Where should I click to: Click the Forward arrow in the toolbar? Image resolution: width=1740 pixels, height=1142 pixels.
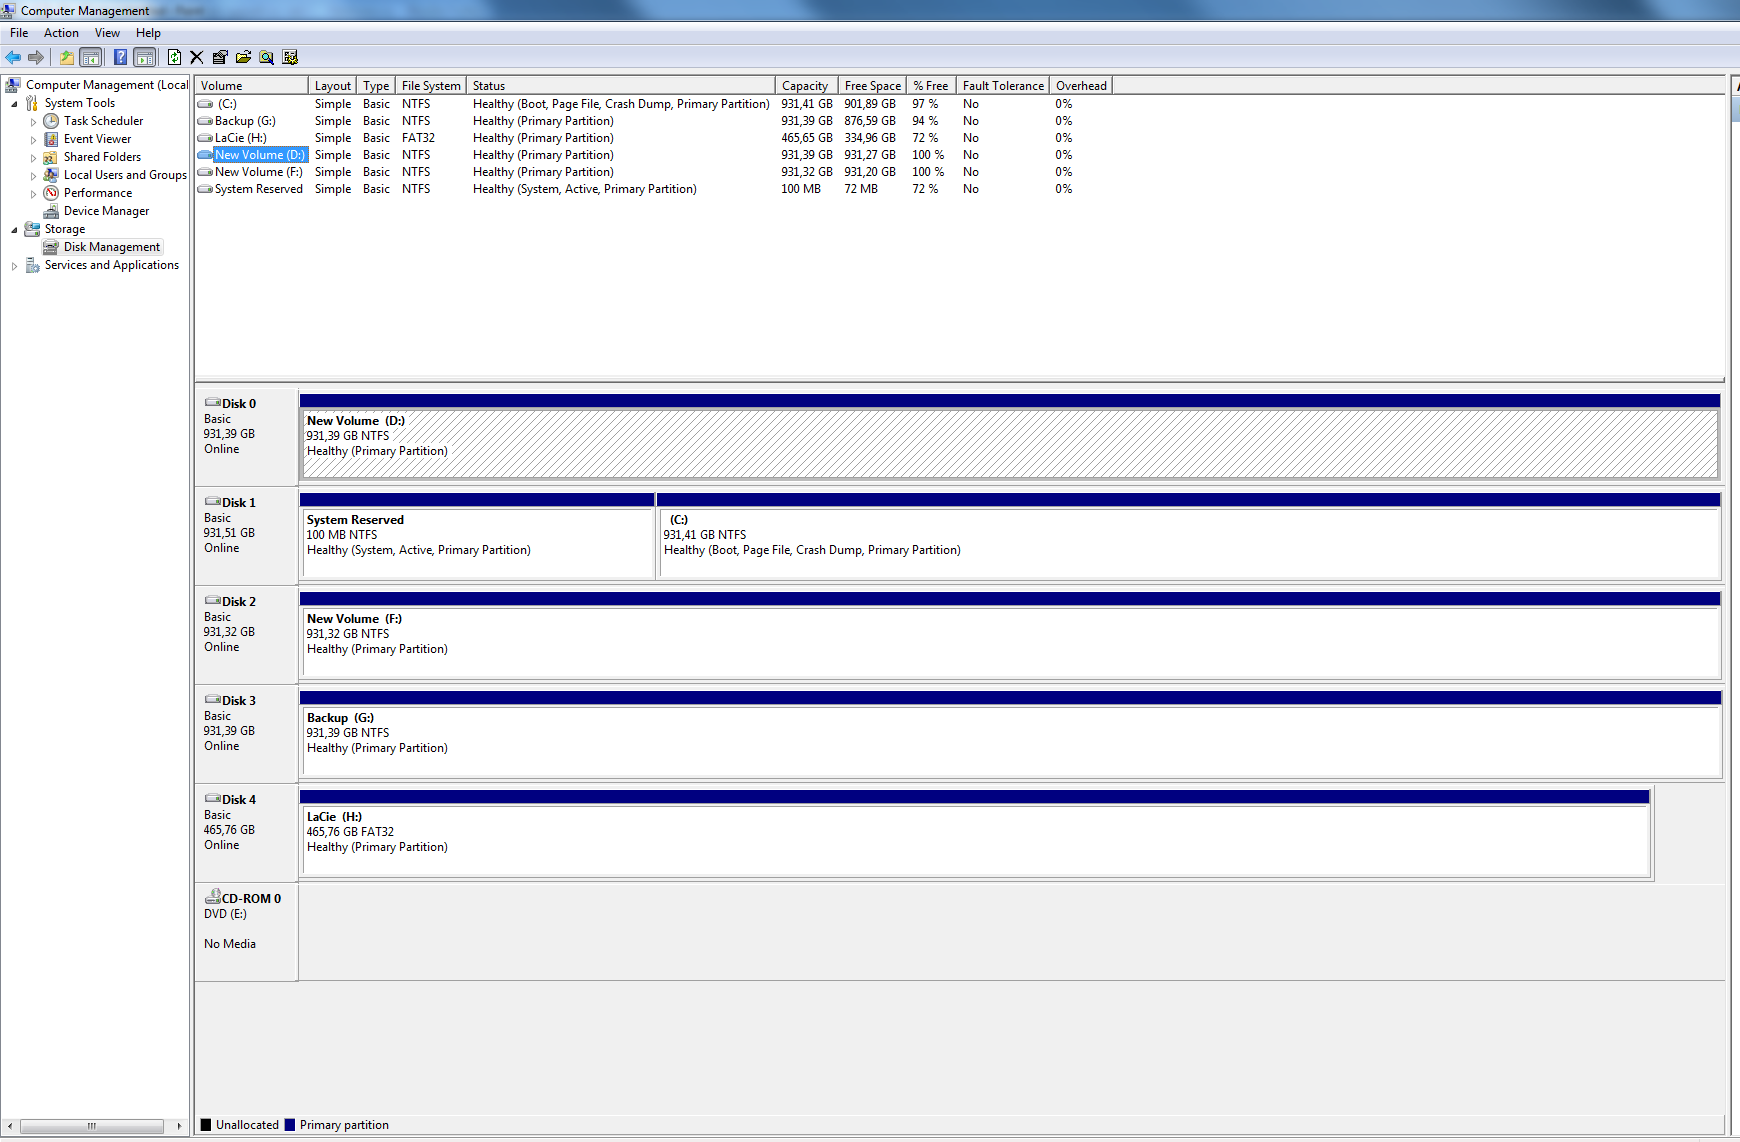(36, 57)
